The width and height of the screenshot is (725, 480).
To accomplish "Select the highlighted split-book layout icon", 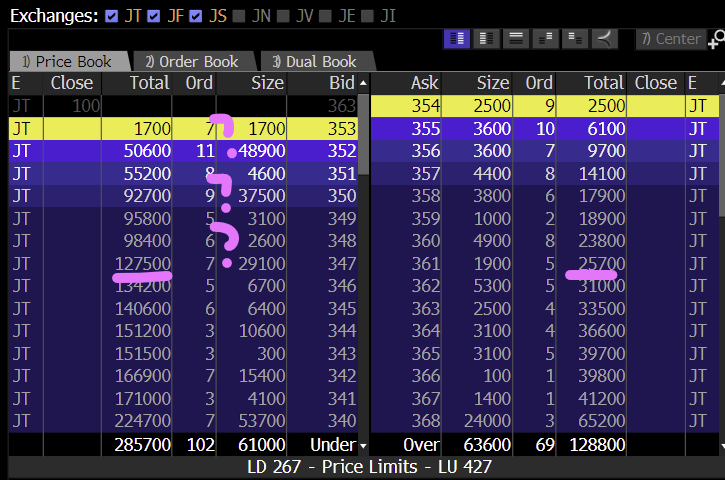I will click(457, 39).
